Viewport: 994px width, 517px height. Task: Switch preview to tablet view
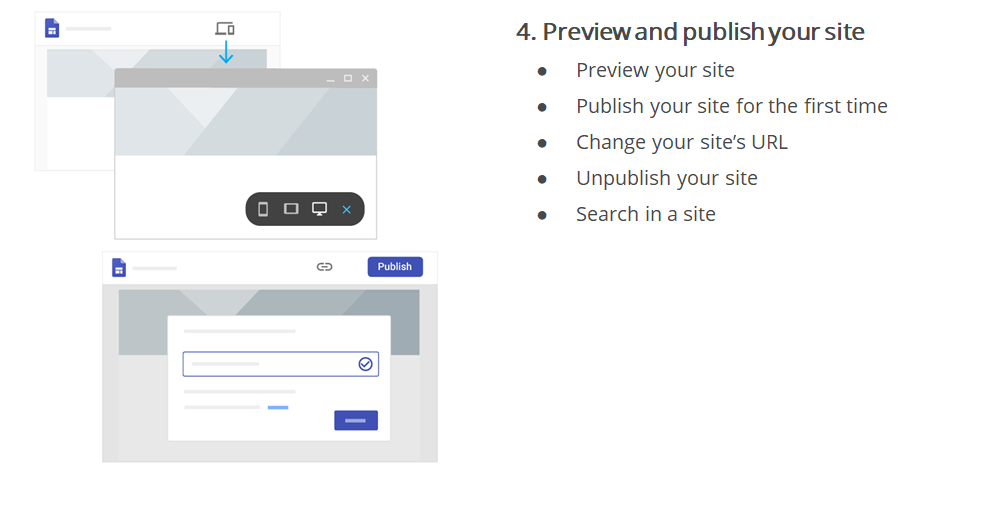[x=291, y=209]
